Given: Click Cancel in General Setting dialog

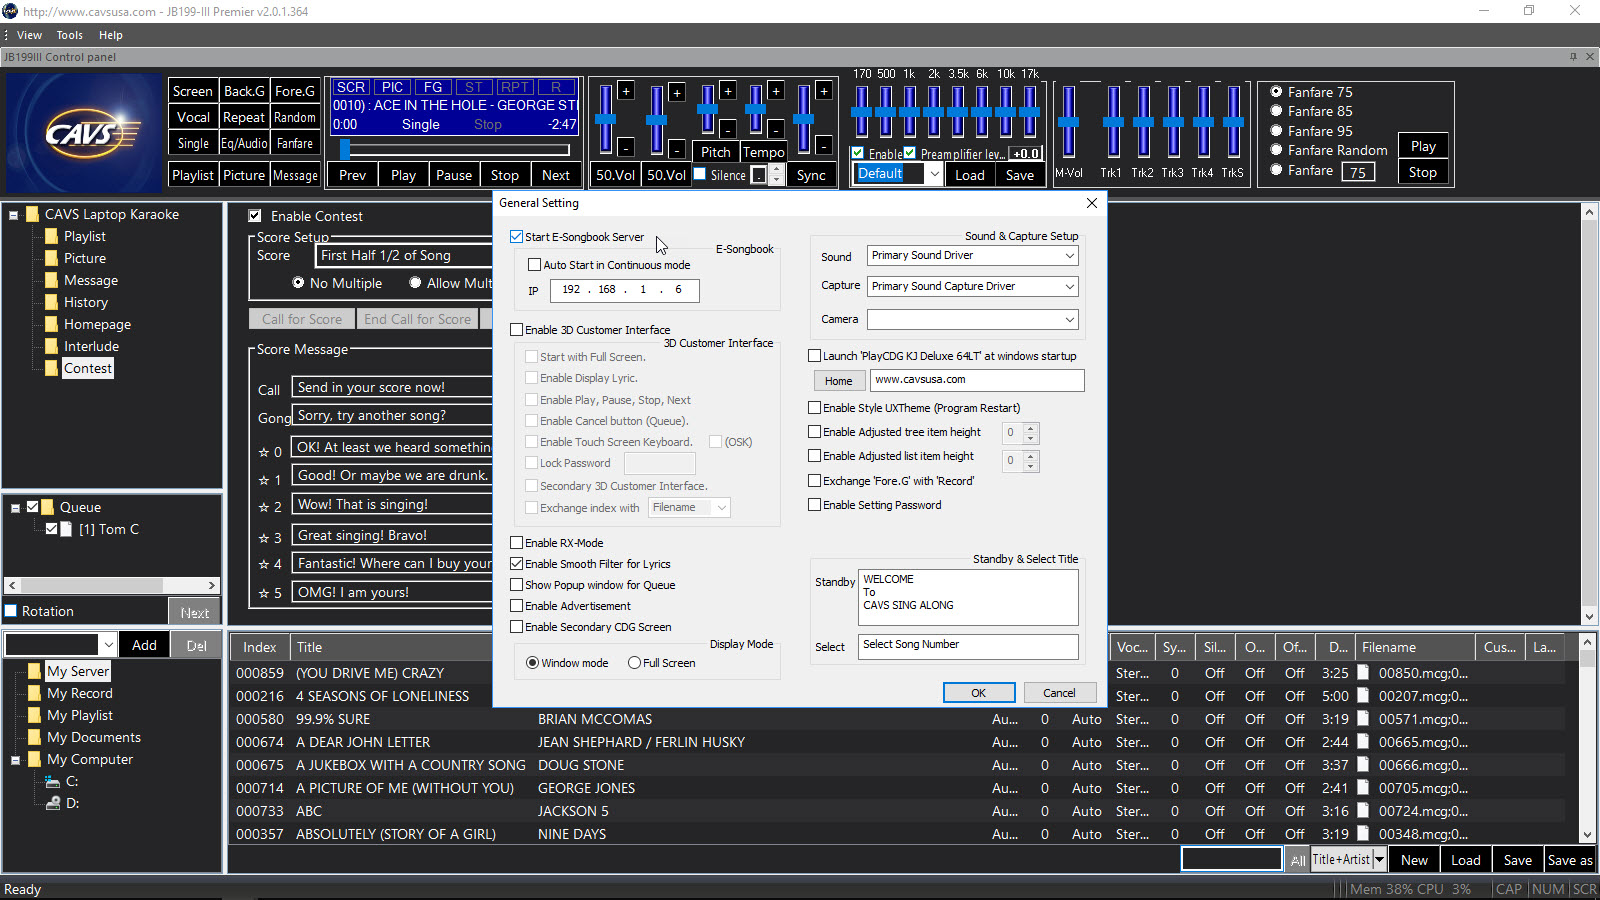Looking at the screenshot, I should point(1059,693).
